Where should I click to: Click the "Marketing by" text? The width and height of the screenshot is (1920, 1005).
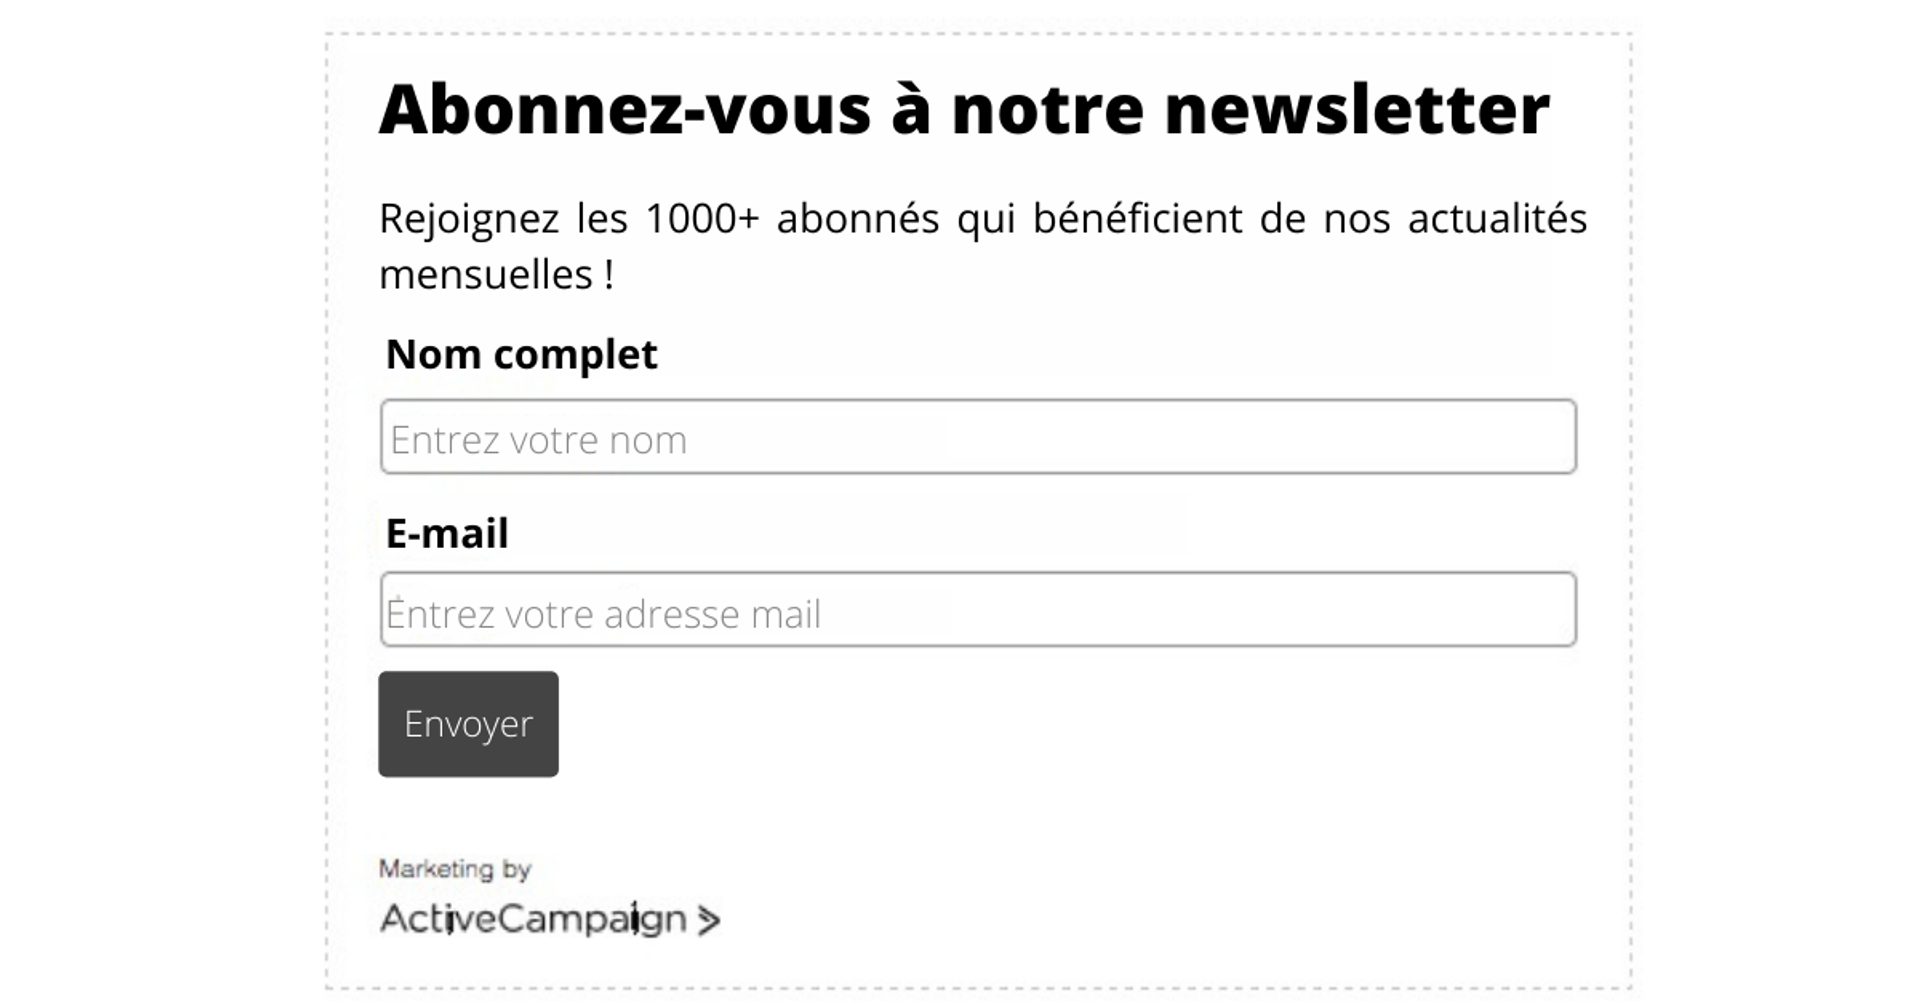click(454, 869)
